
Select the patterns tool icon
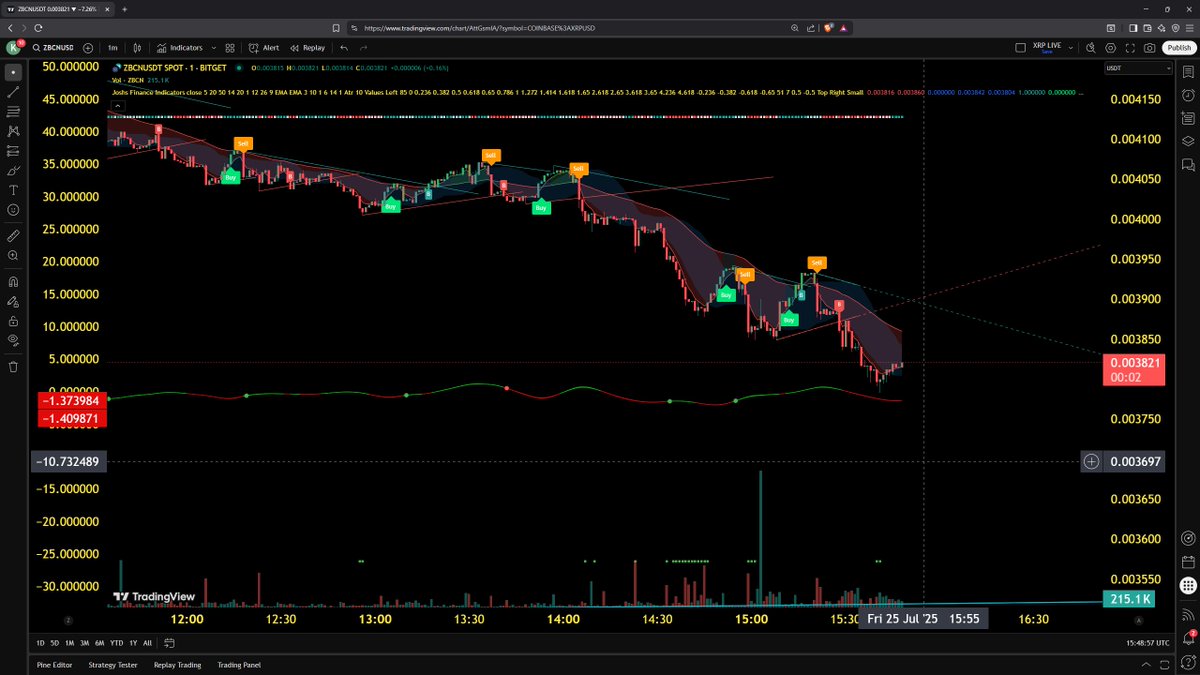[13, 131]
